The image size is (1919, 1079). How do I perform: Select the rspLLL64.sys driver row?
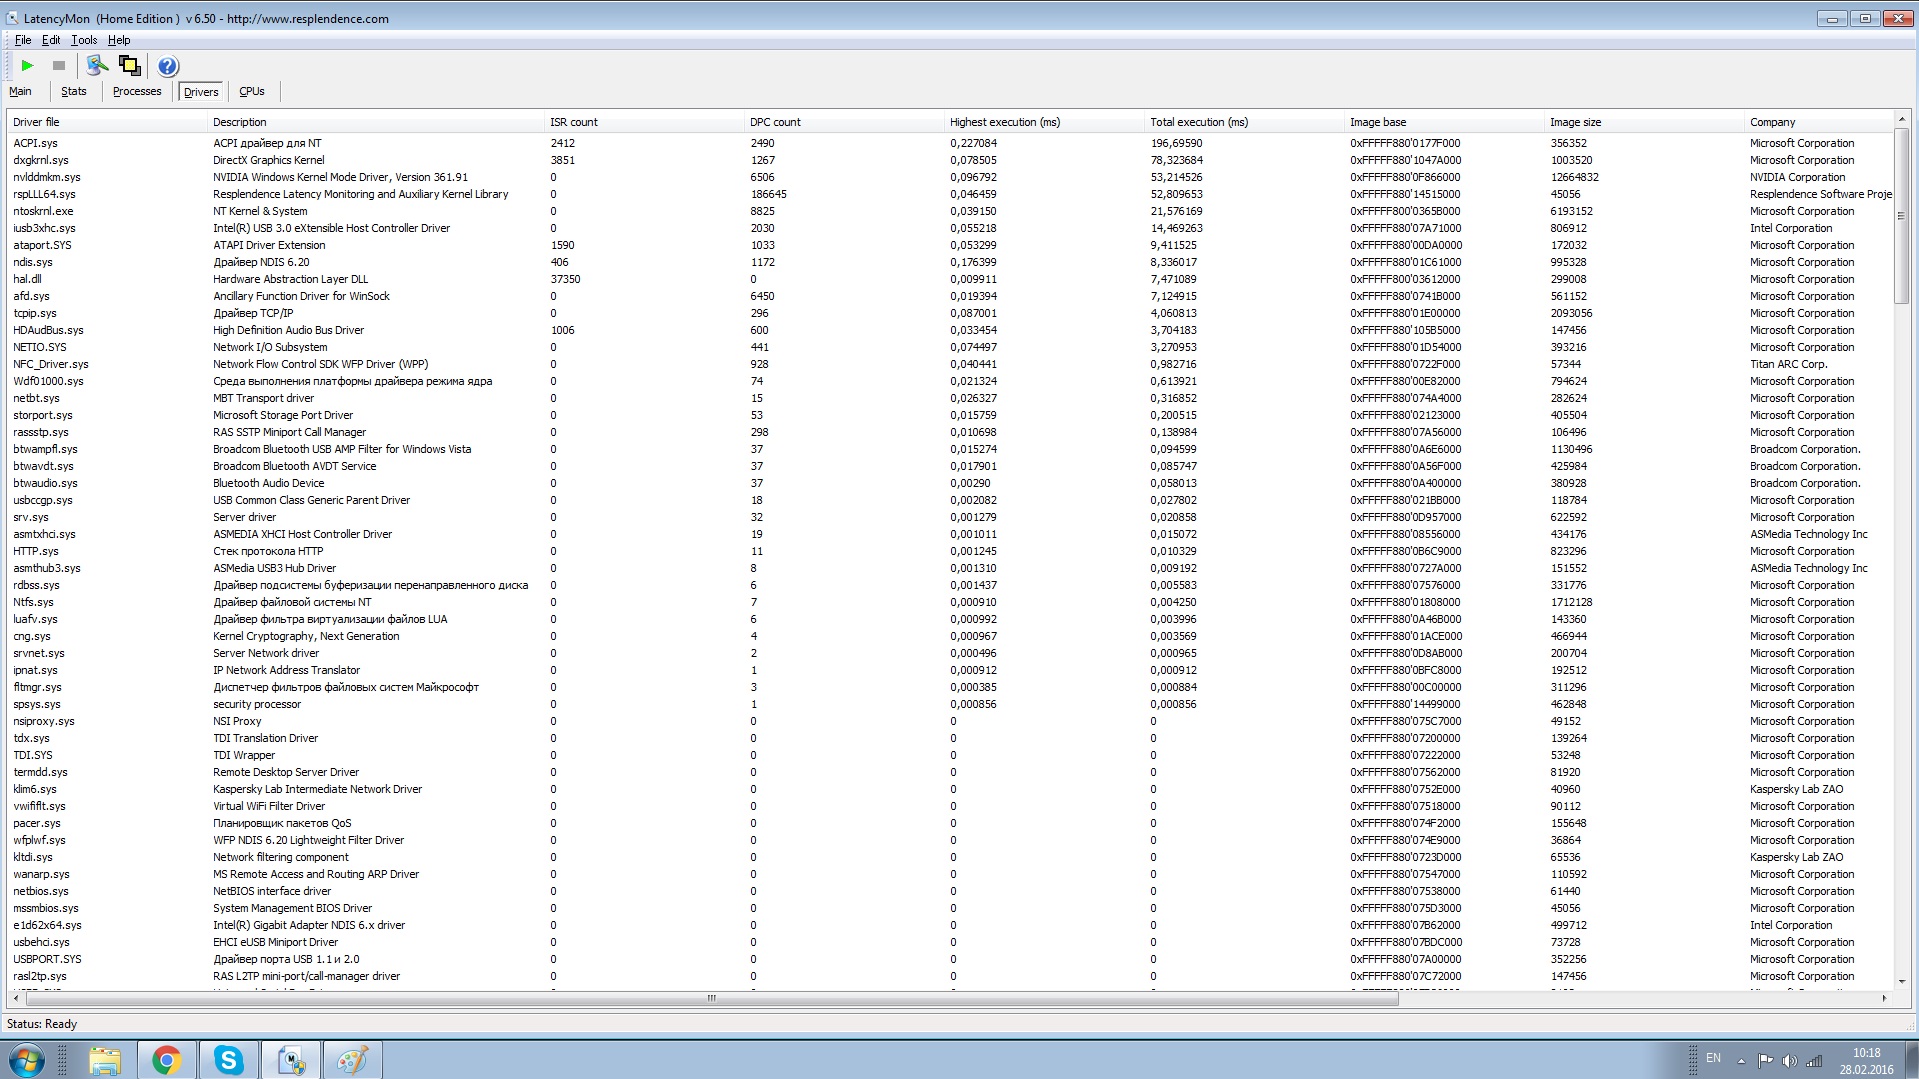950,194
